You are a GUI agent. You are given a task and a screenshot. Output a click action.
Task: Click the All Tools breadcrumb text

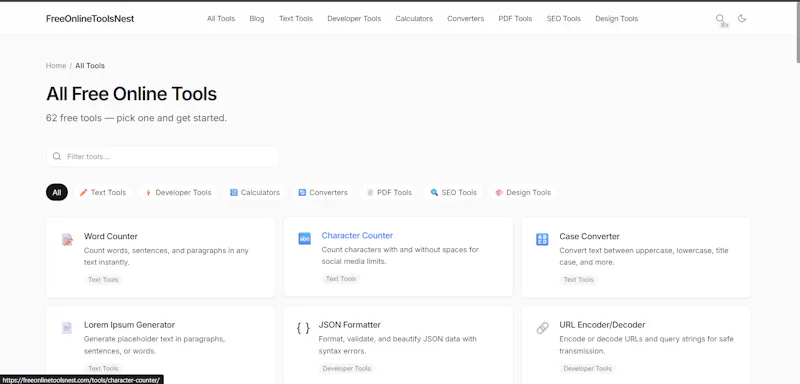90,65
